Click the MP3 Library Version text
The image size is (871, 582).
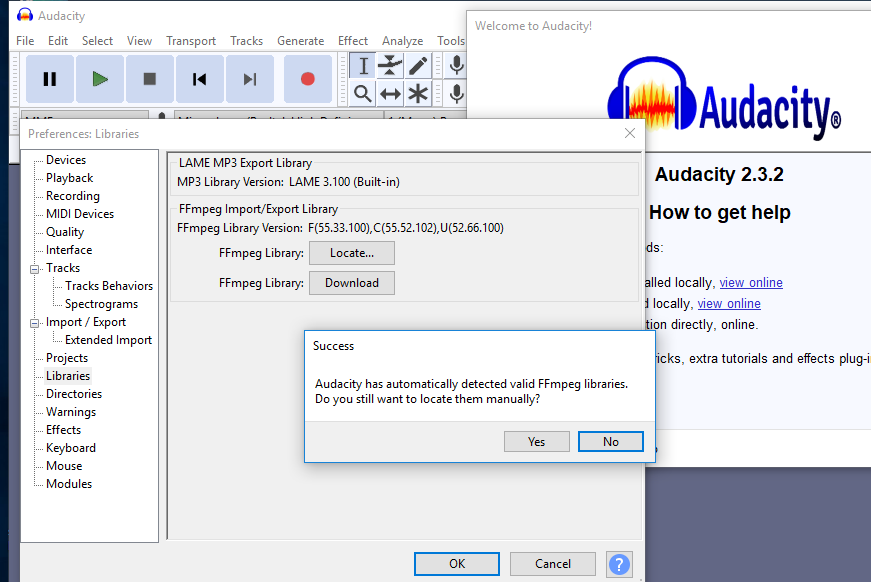288,182
